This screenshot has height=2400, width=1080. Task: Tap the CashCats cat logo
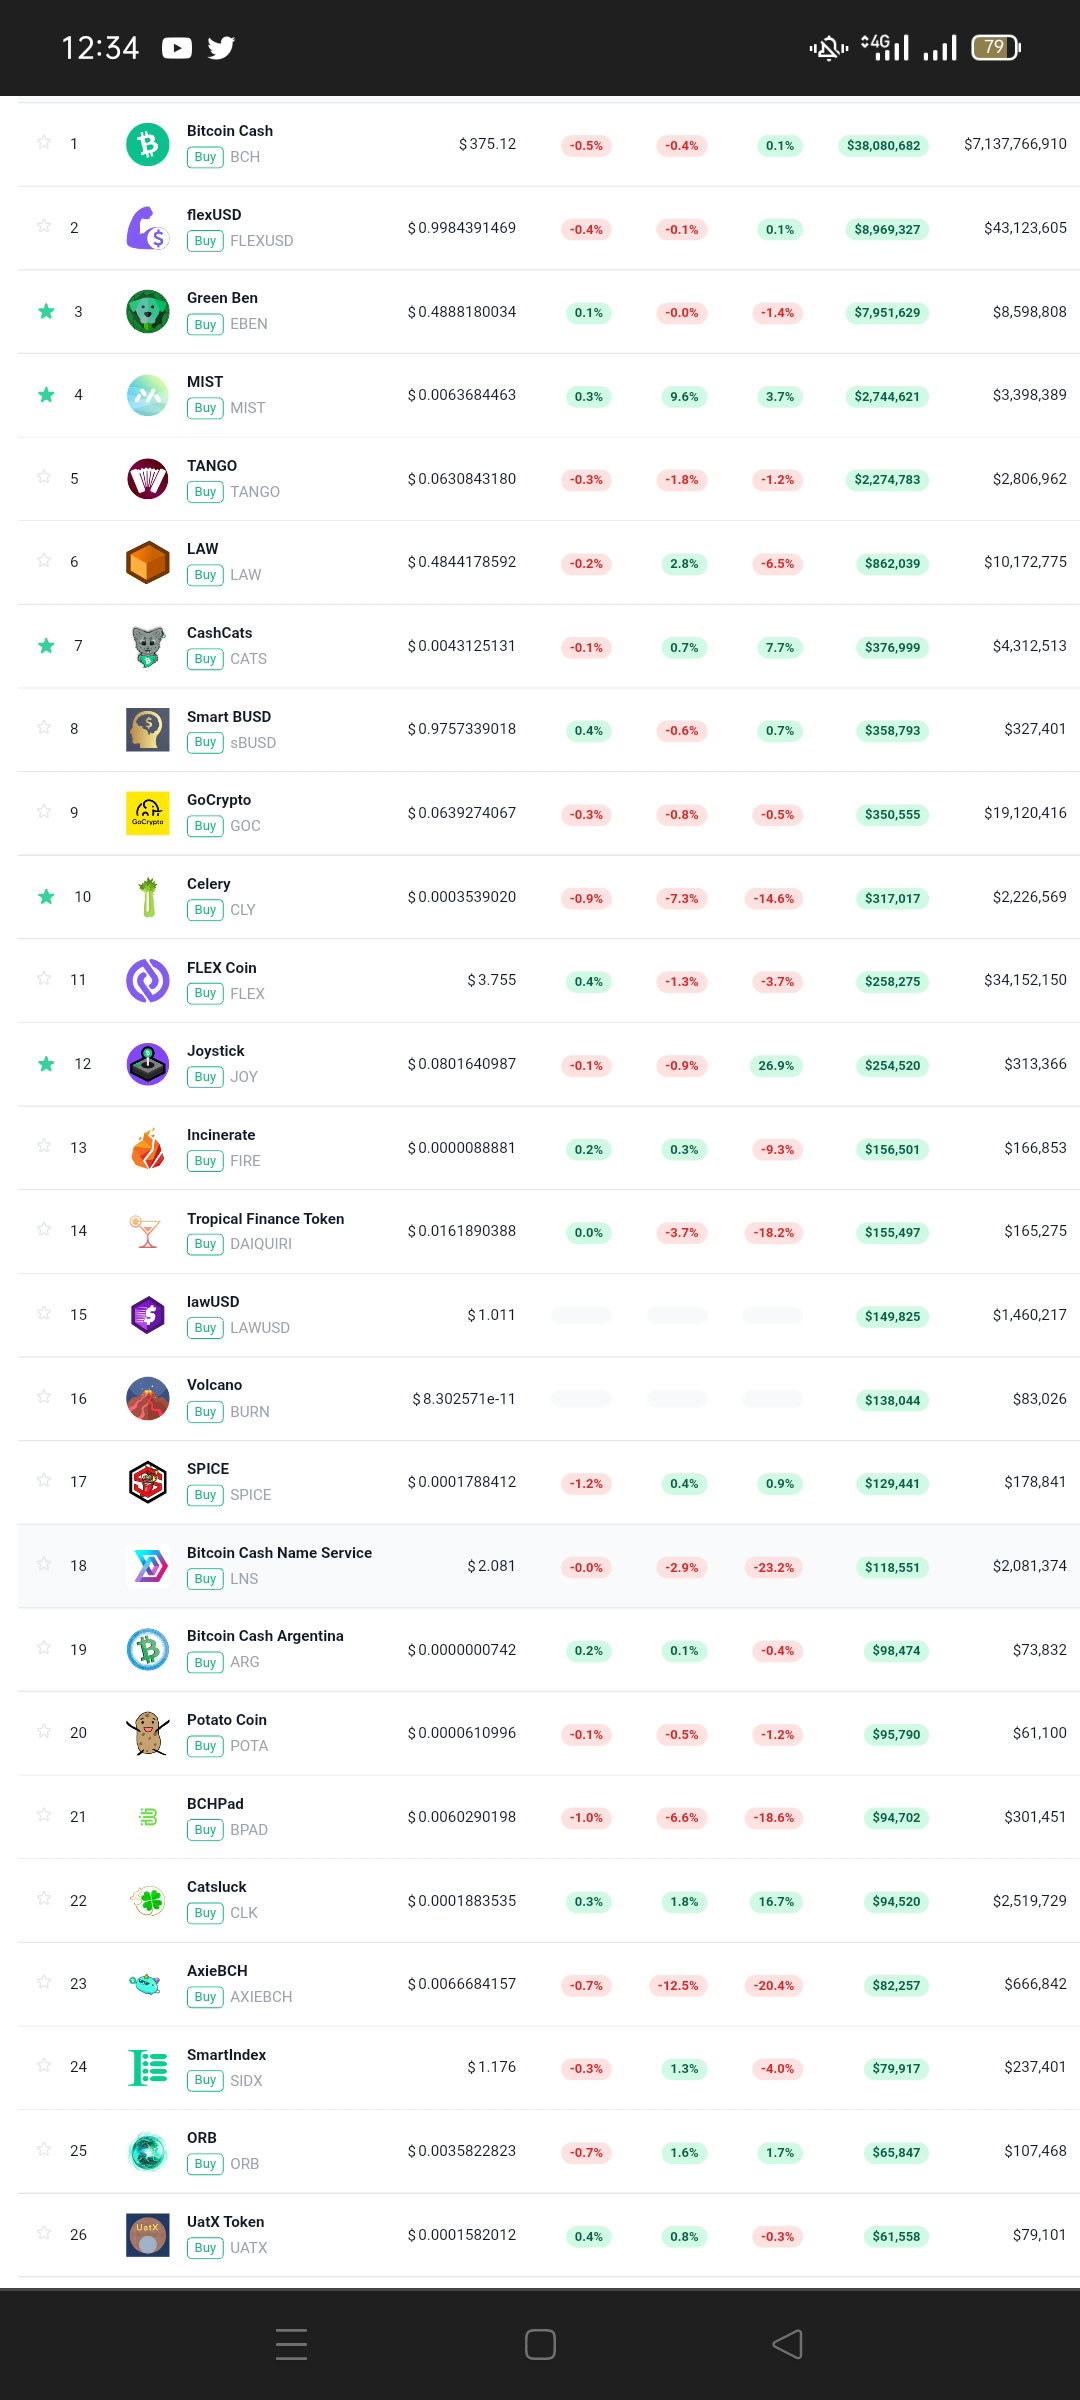148,646
